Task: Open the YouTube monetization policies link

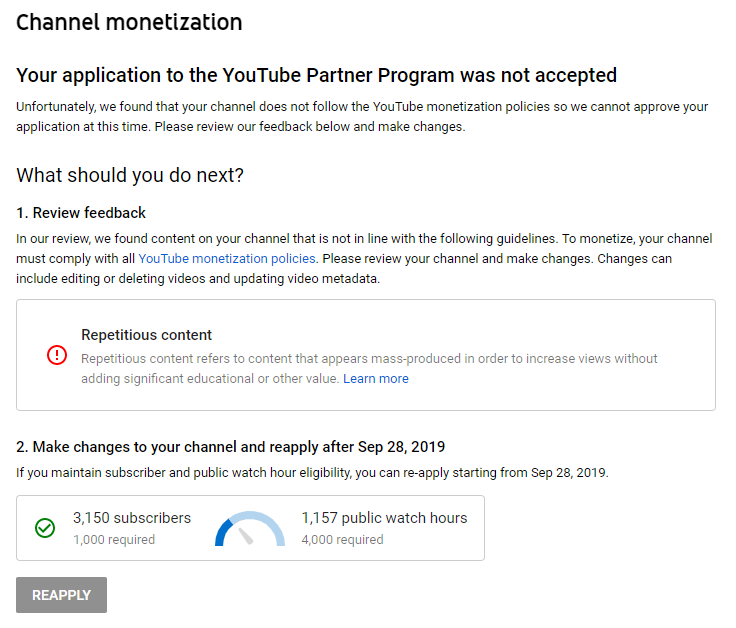Action: [227, 259]
